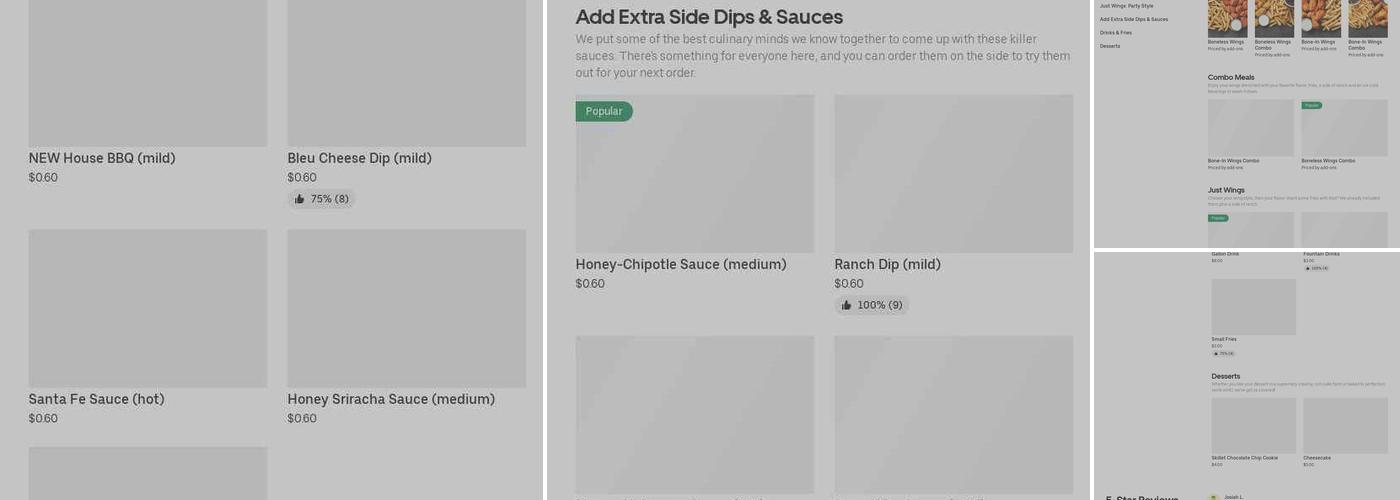
Task: Click the Bleu Cheese Dip (mild) title
Action: click(359, 158)
